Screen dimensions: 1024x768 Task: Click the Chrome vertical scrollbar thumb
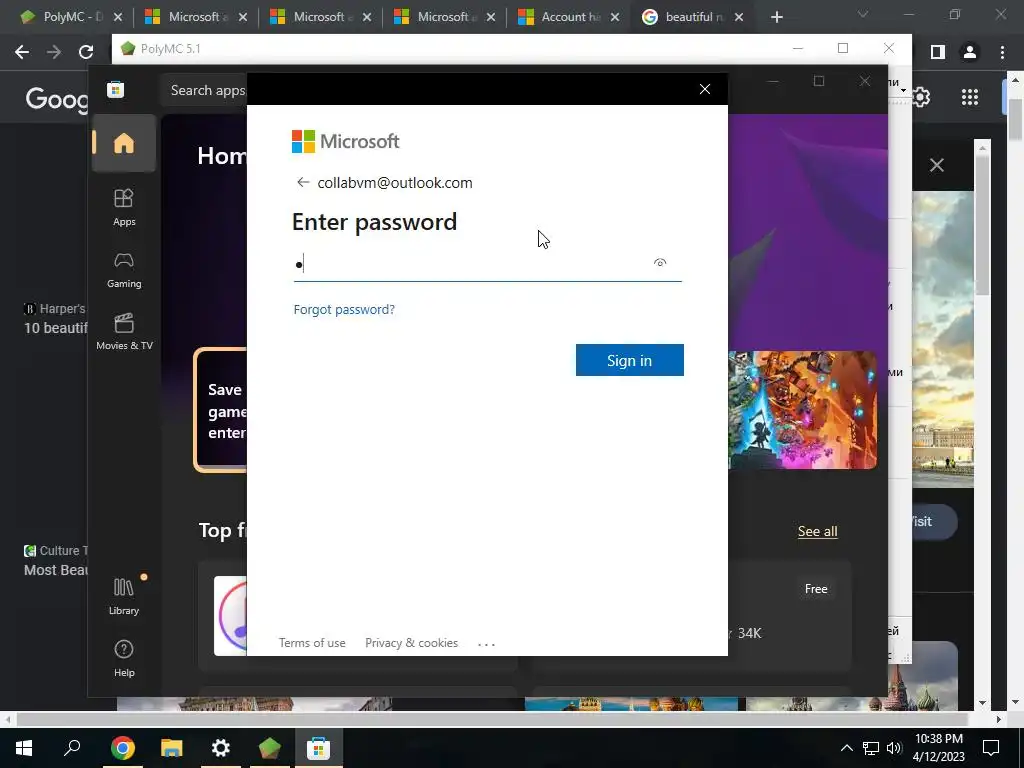coord(1016,119)
